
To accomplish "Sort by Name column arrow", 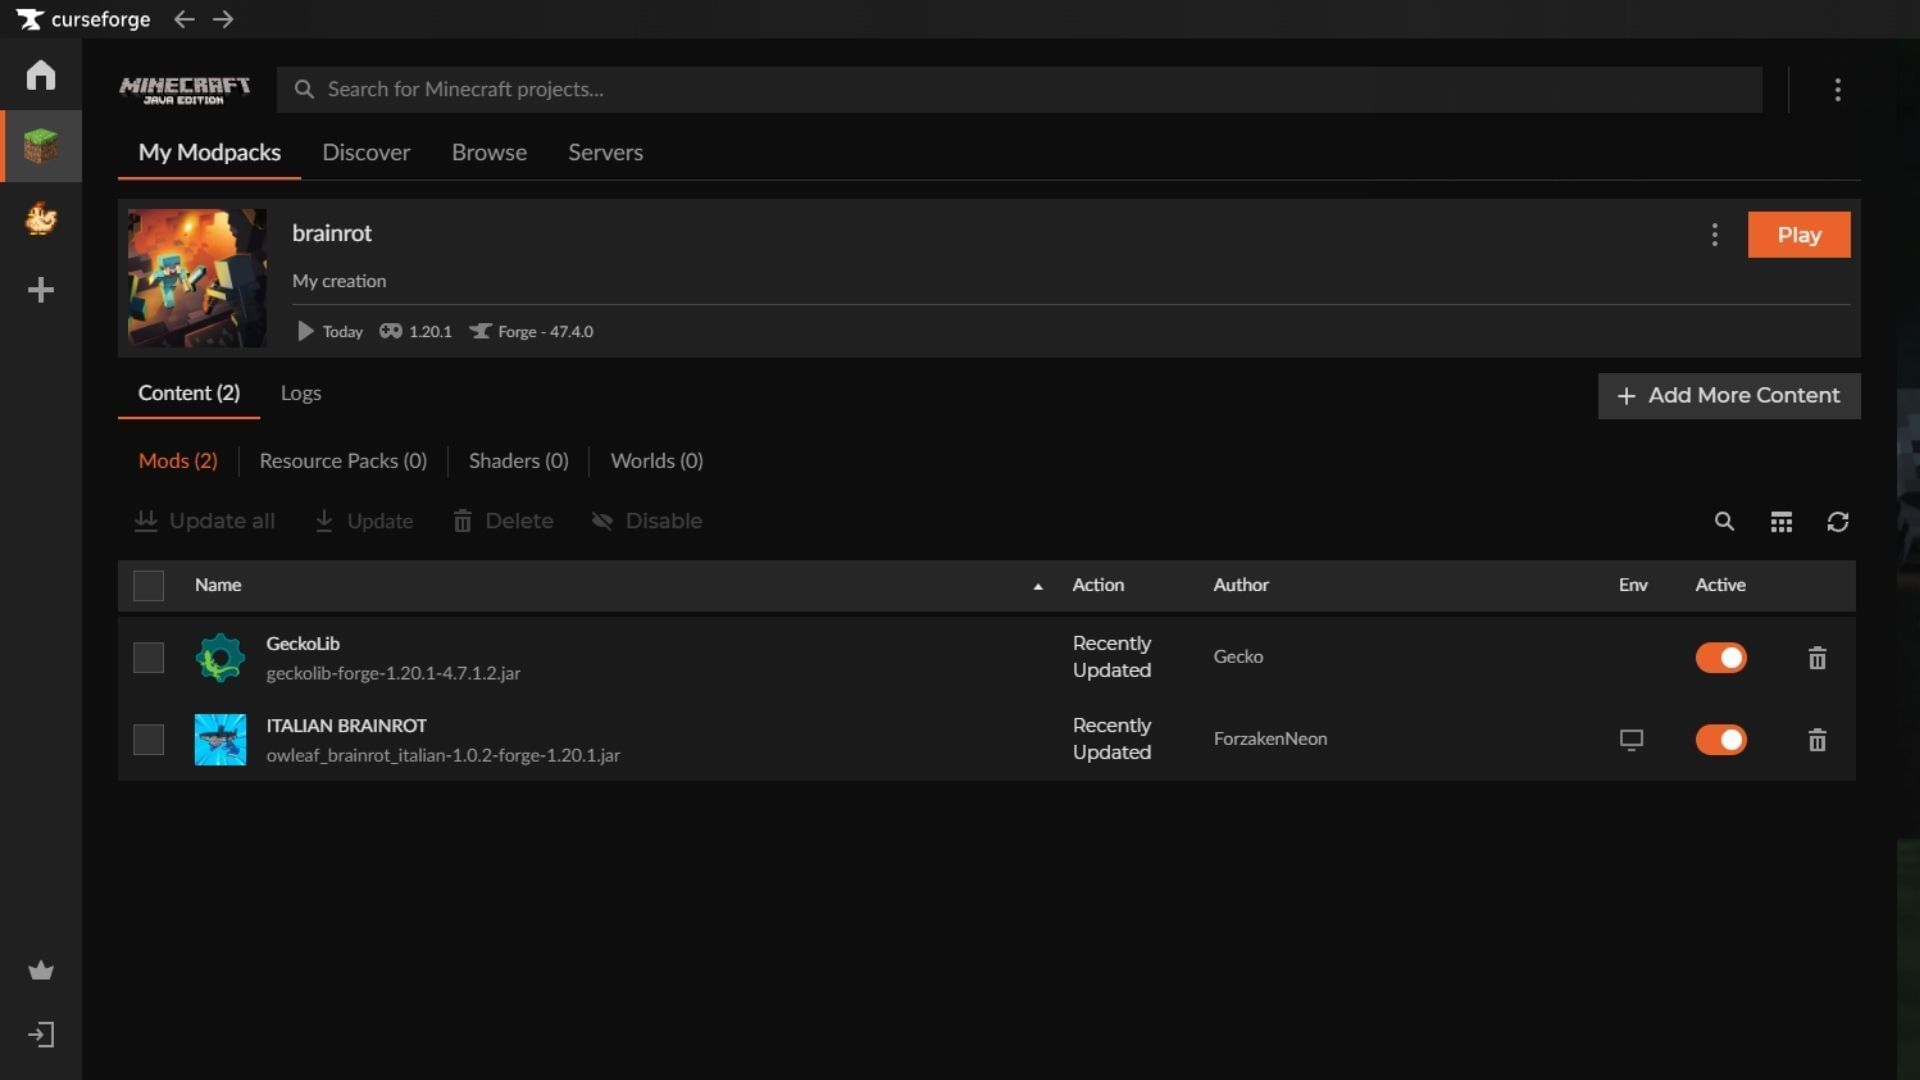I will click(x=1037, y=586).
